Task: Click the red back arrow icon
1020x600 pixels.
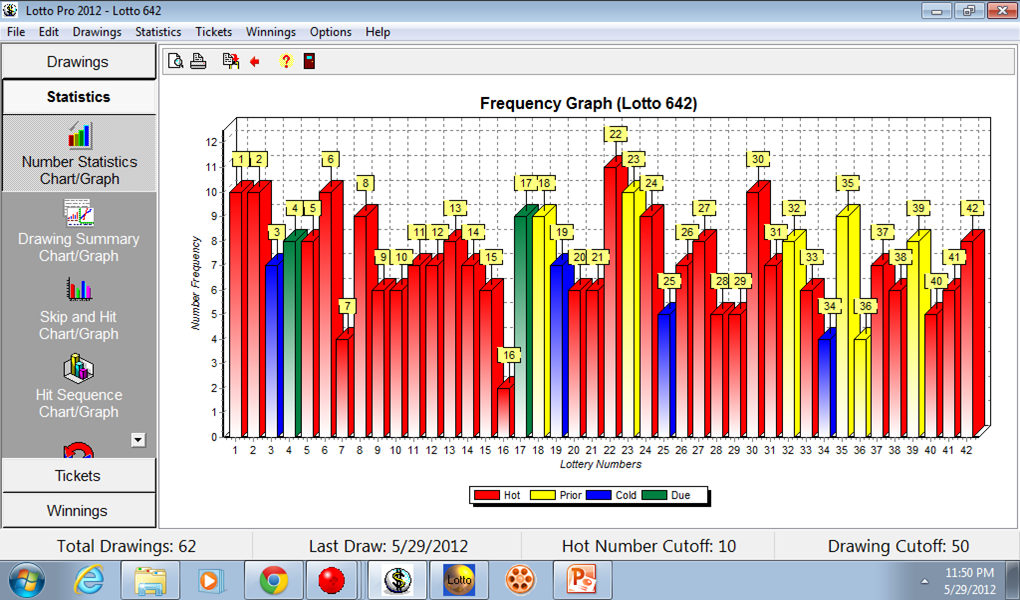Action: click(x=254, y=61)
